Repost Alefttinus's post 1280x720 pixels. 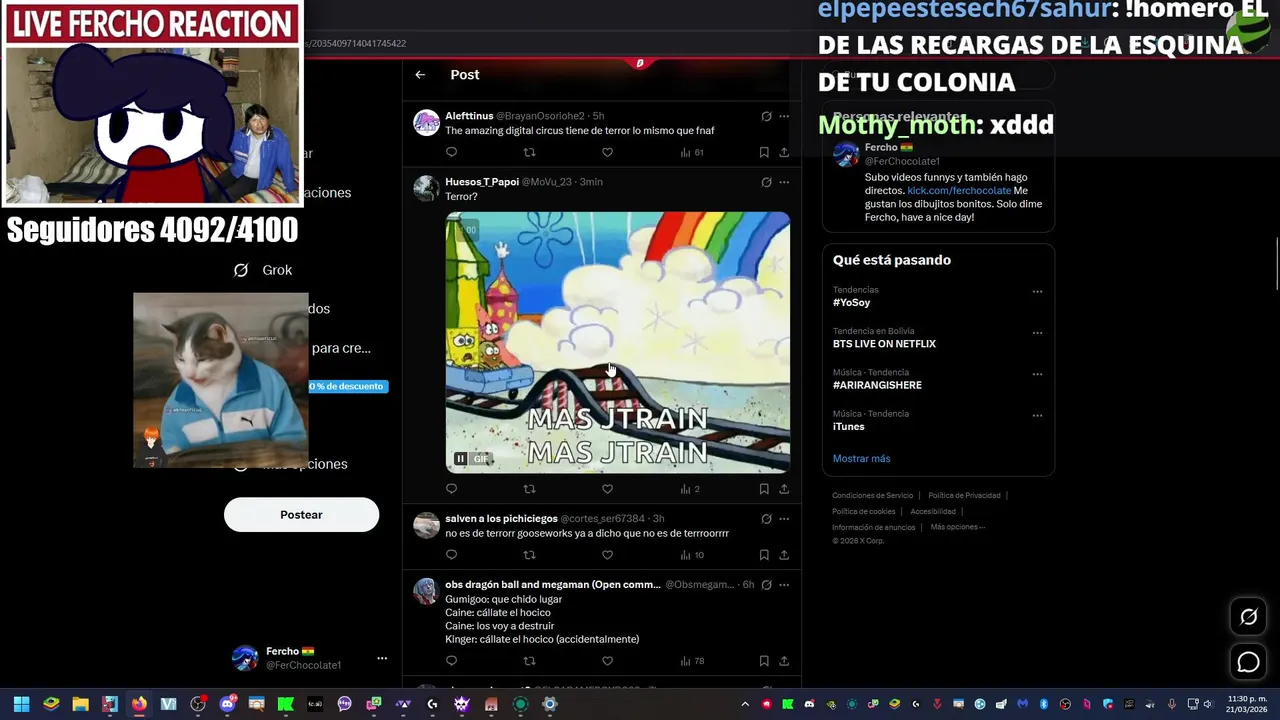click(x=530, y=153)
